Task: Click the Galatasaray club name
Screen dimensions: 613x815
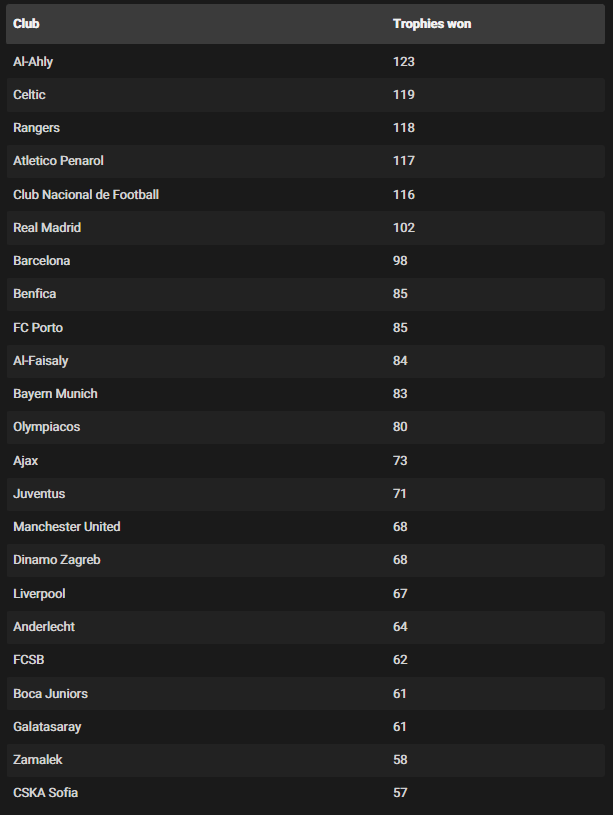Action: pos(47,727)
